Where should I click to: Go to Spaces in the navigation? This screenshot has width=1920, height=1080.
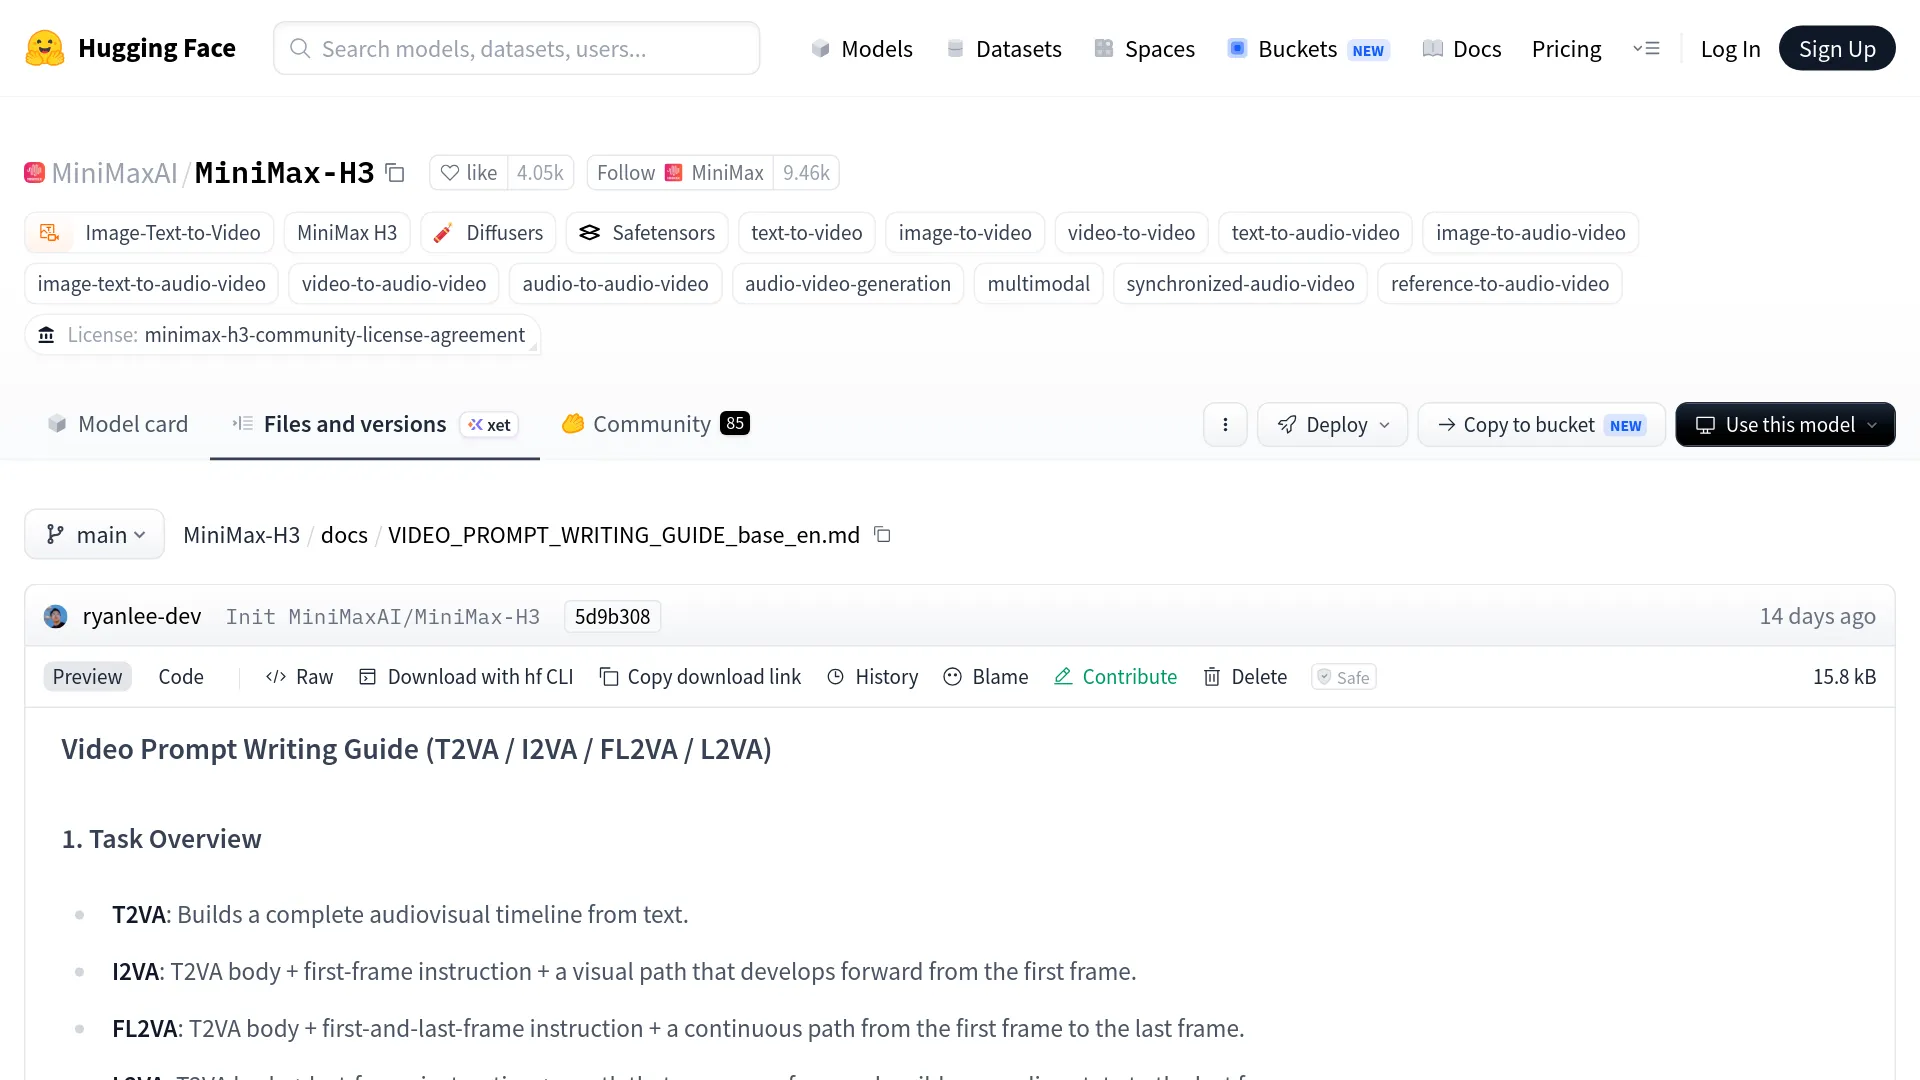coord(1144,48)
